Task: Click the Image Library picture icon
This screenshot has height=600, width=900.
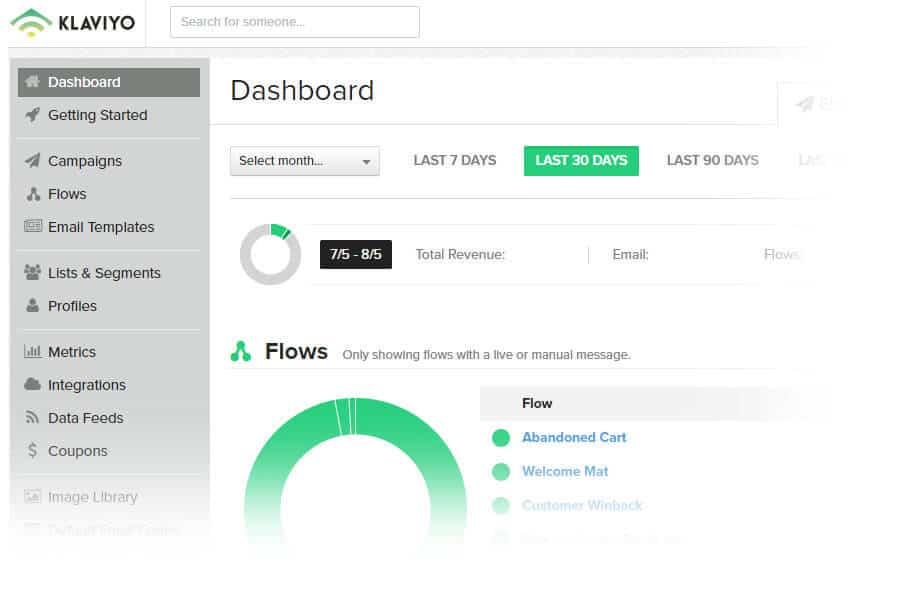Action: (33, 496)
